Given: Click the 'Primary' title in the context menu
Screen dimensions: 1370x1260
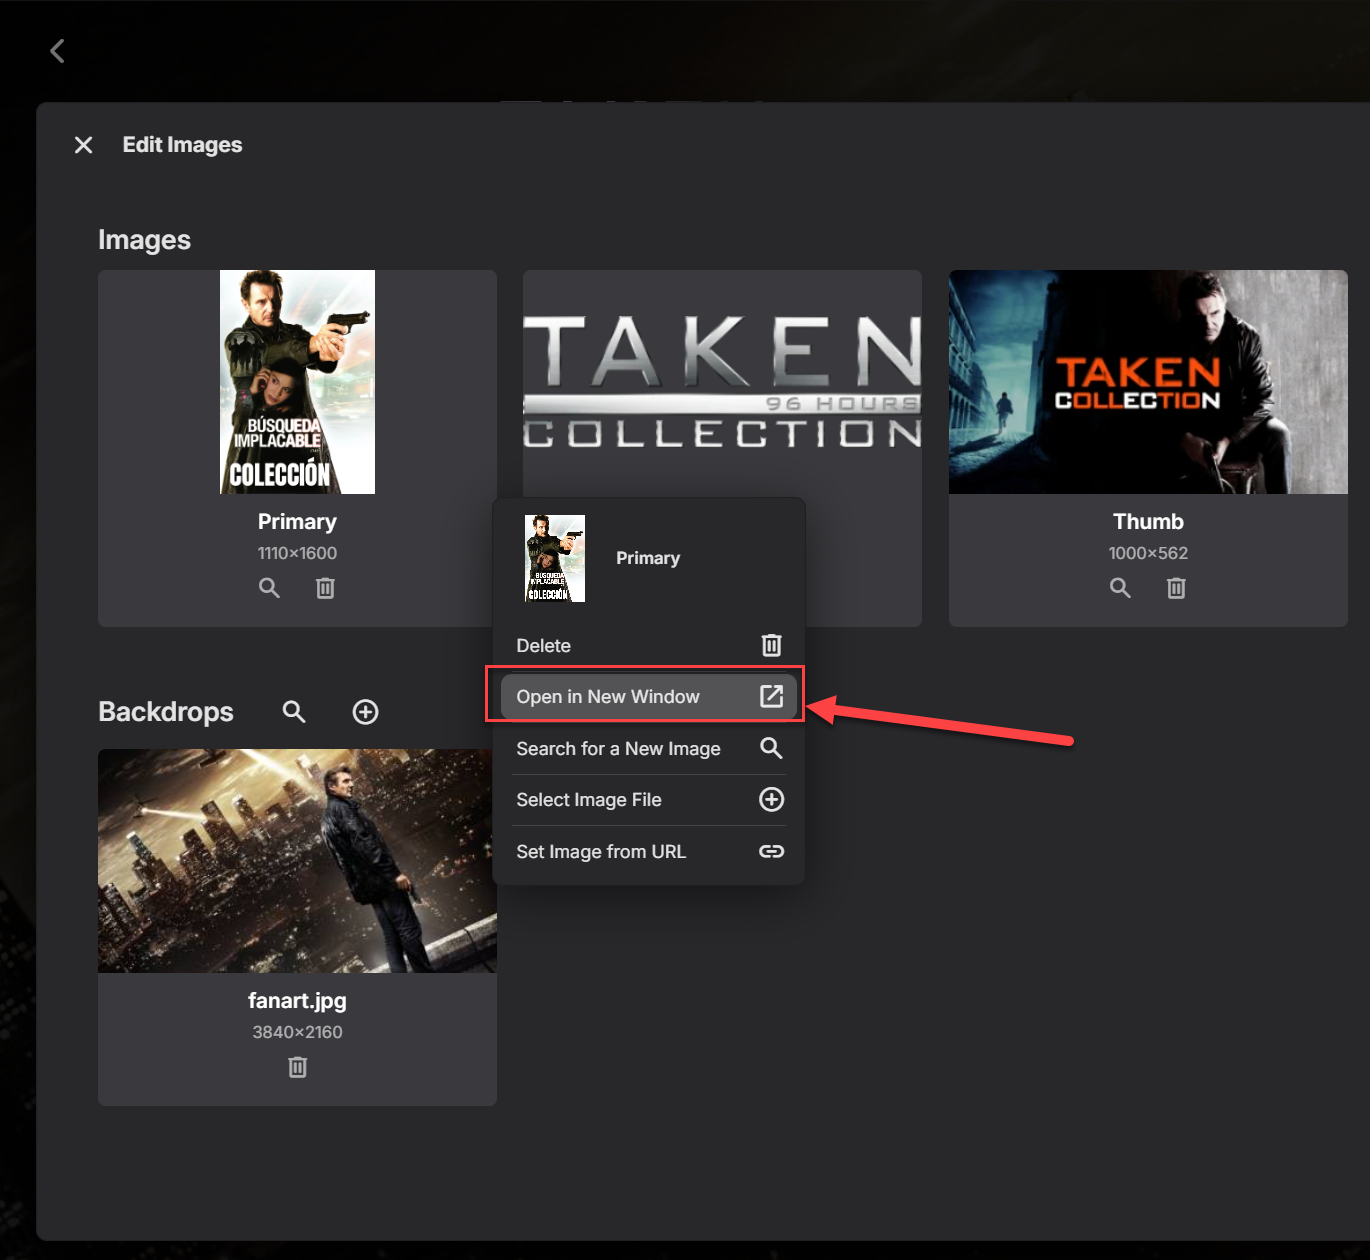Looking at the screenshot, I should (648, 558).
